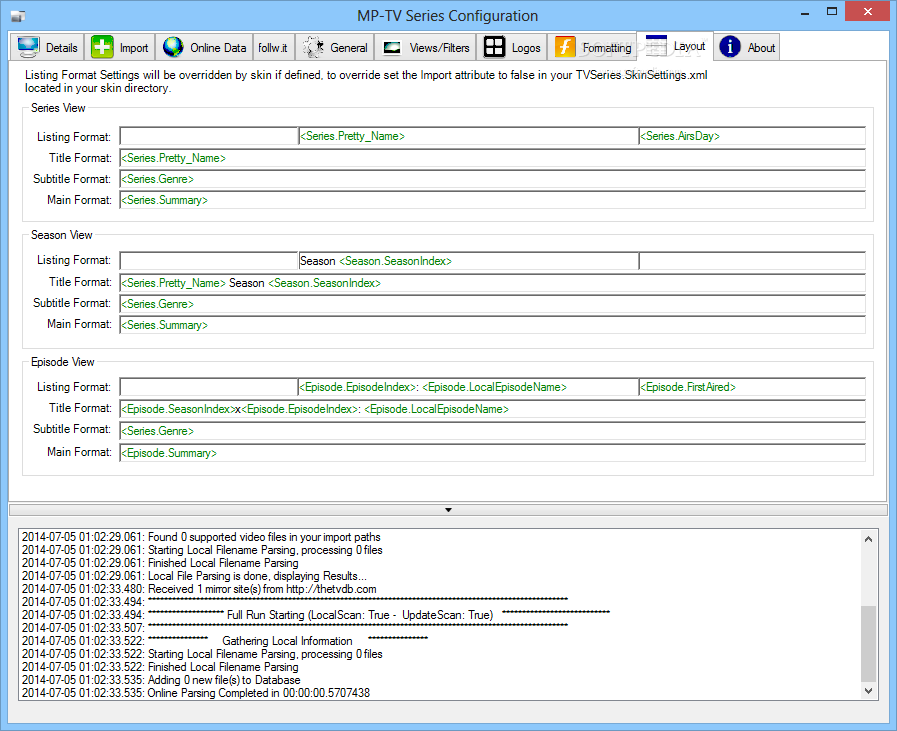Click the globe Online Data icon
897x731 pixels.
click(x=173, y=47)
